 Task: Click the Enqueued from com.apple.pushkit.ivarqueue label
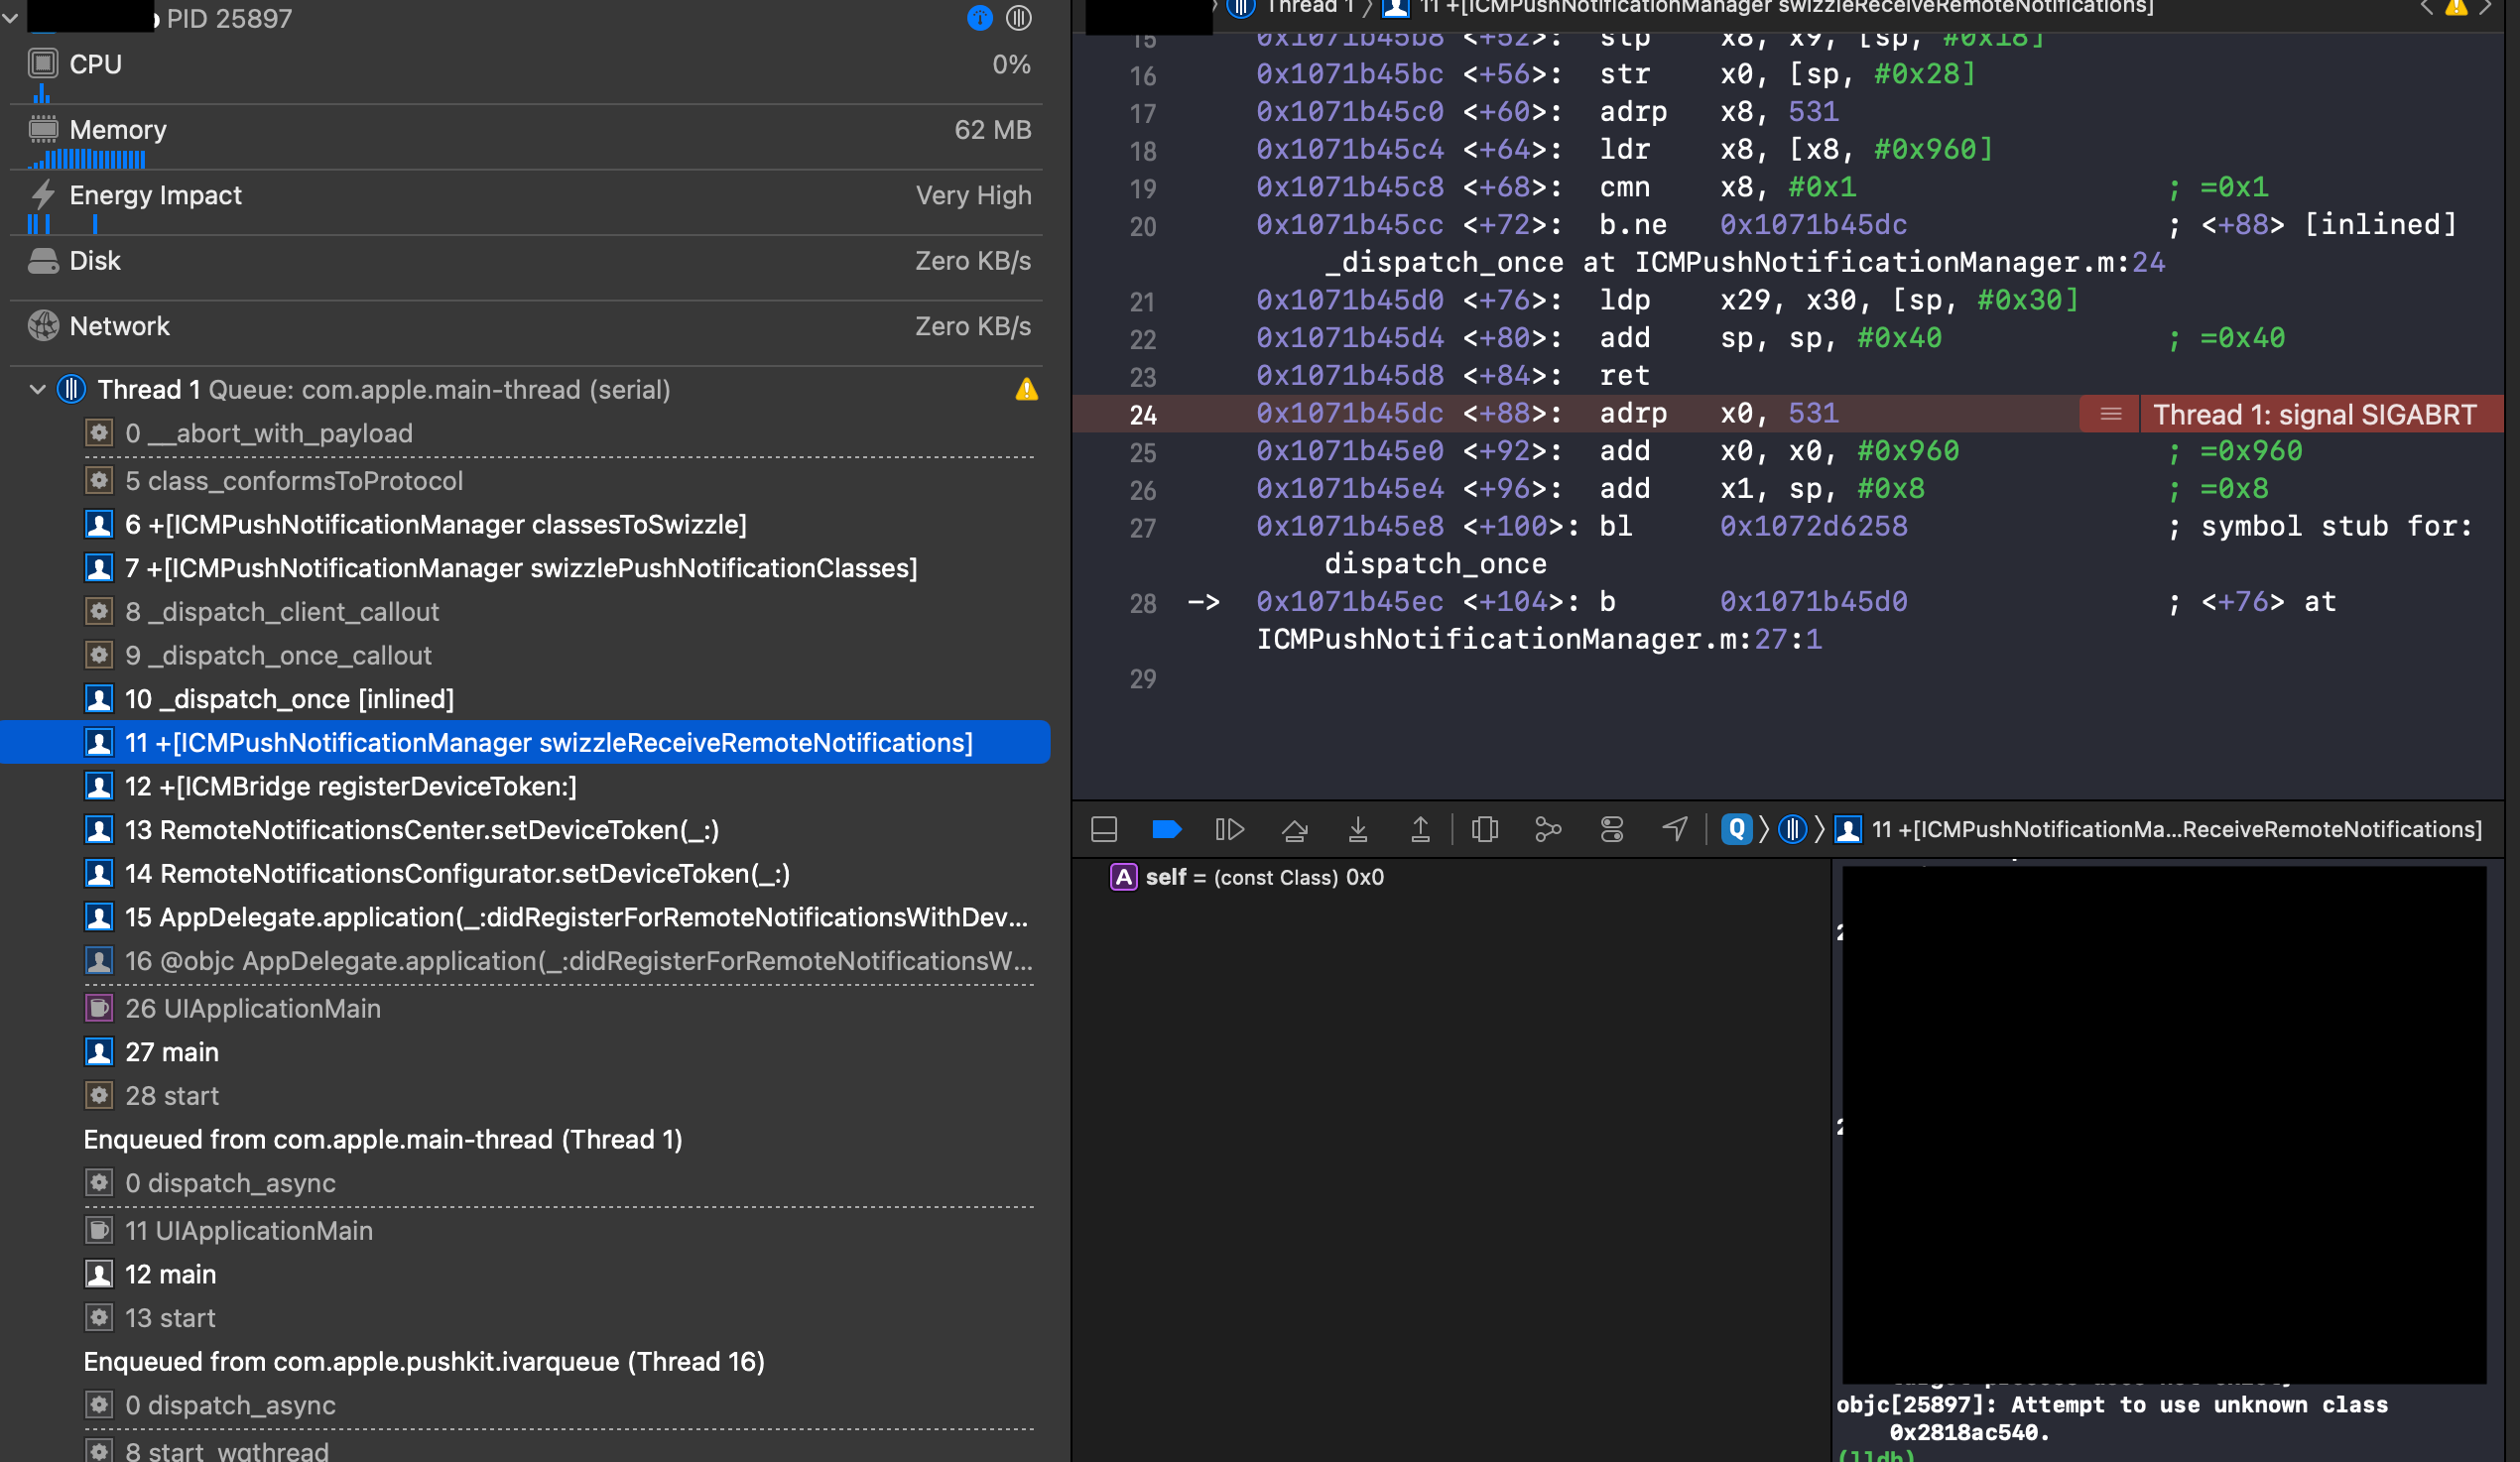point(424,1362)
